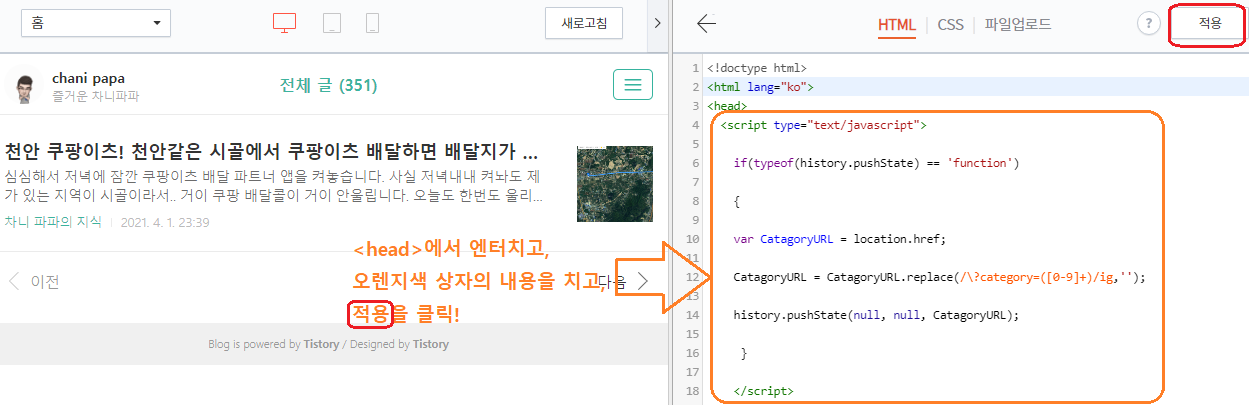Image resolution: width=1249 pixels, height=405 pixels.
Task: Click the Tistory powered-by link
Action: click(x=322, y=344)
